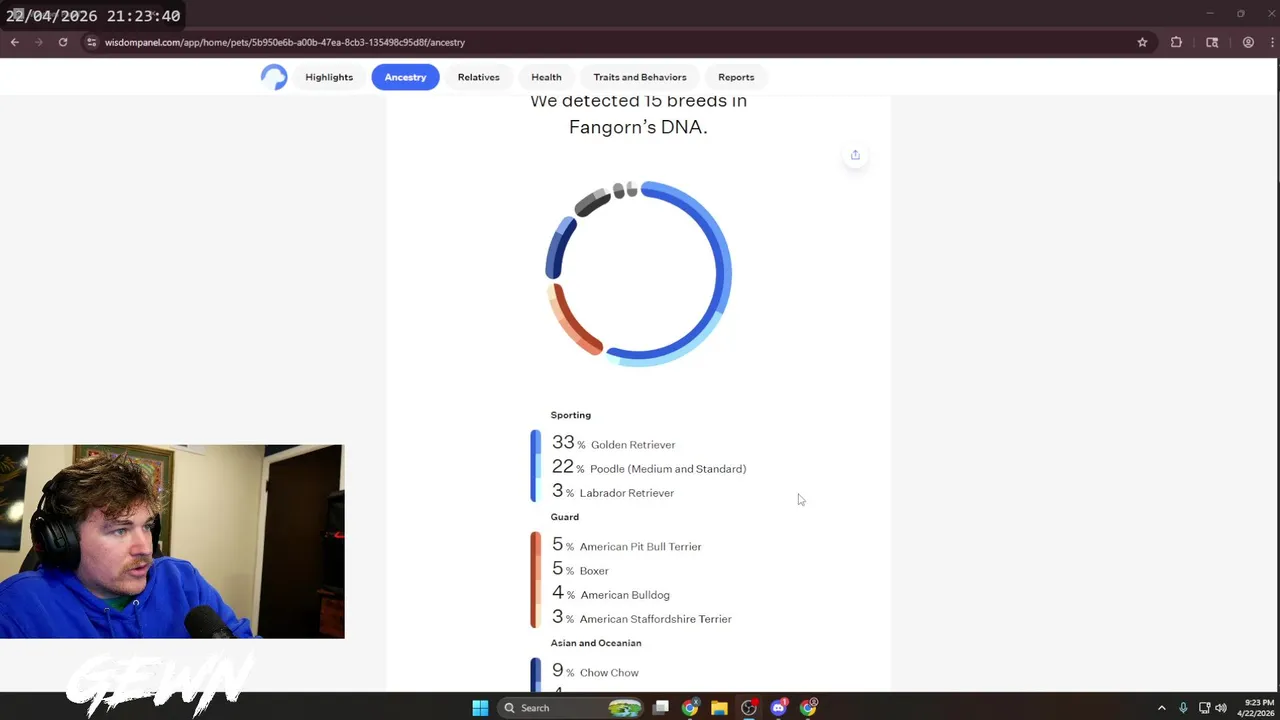Click the Guard group heading
The width and height of the screenshot is (1280, 720).
(x=564, y=517)
